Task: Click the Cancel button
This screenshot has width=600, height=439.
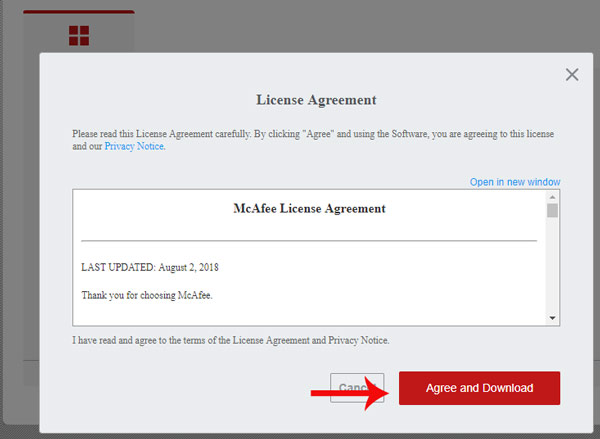Action: [x=357, y=388]
